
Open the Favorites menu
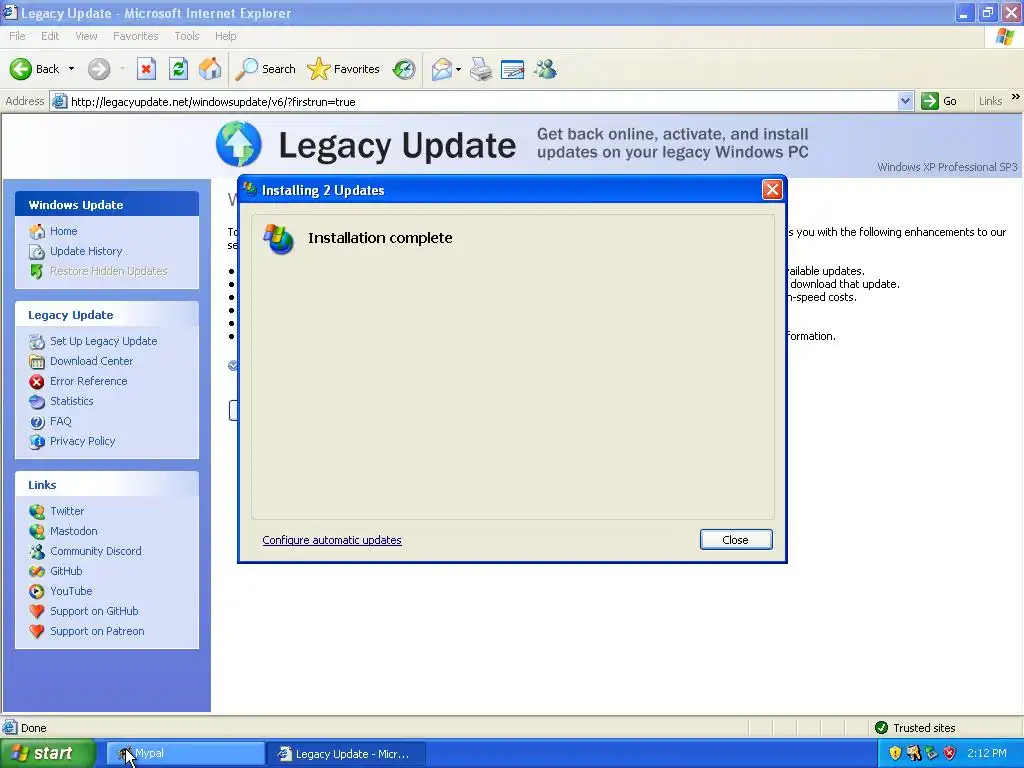(x=136, y=36)
